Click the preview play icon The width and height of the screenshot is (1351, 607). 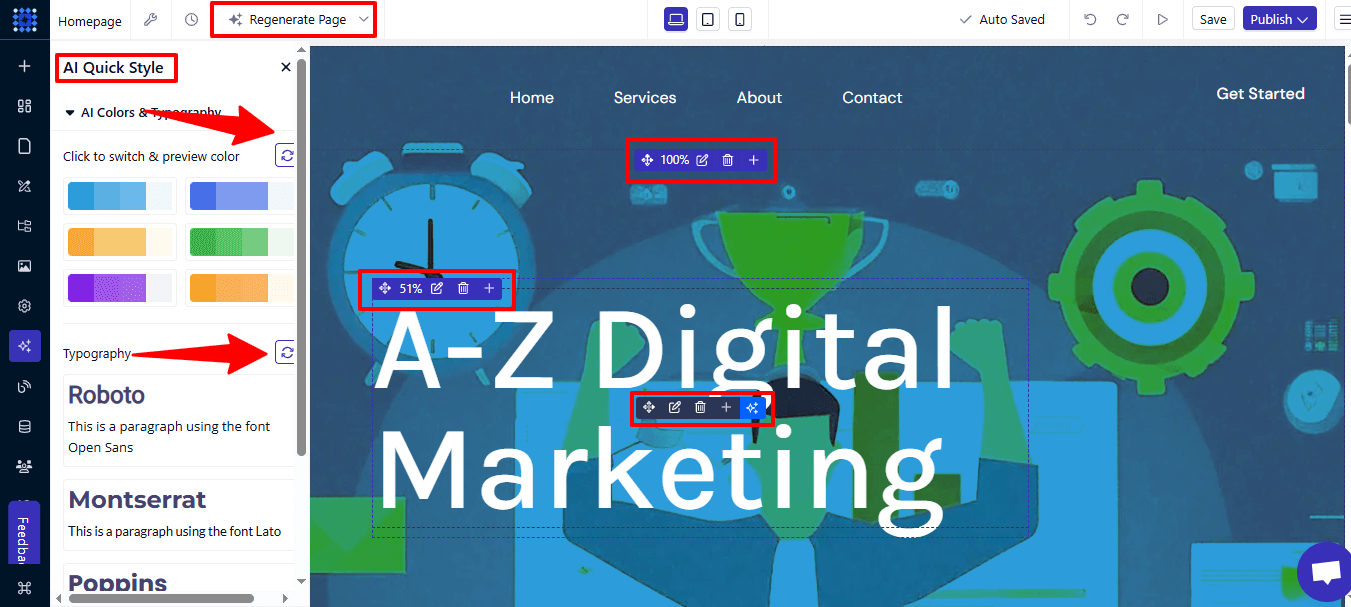1162,19
